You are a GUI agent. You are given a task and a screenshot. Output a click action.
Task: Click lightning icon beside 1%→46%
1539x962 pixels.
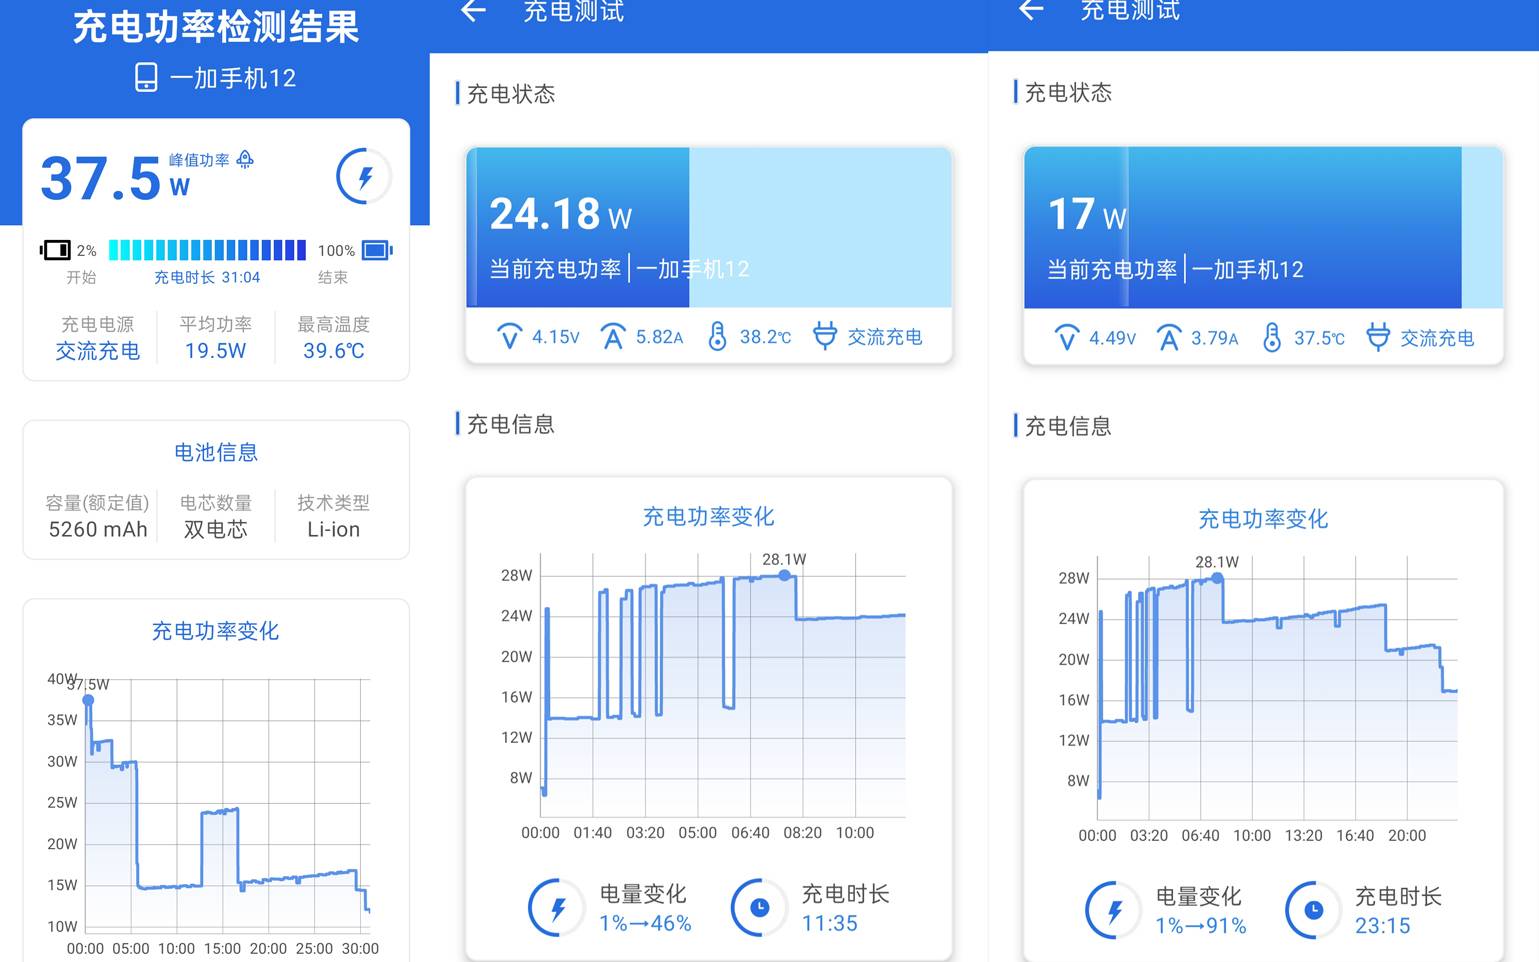[x=557, y=907]
